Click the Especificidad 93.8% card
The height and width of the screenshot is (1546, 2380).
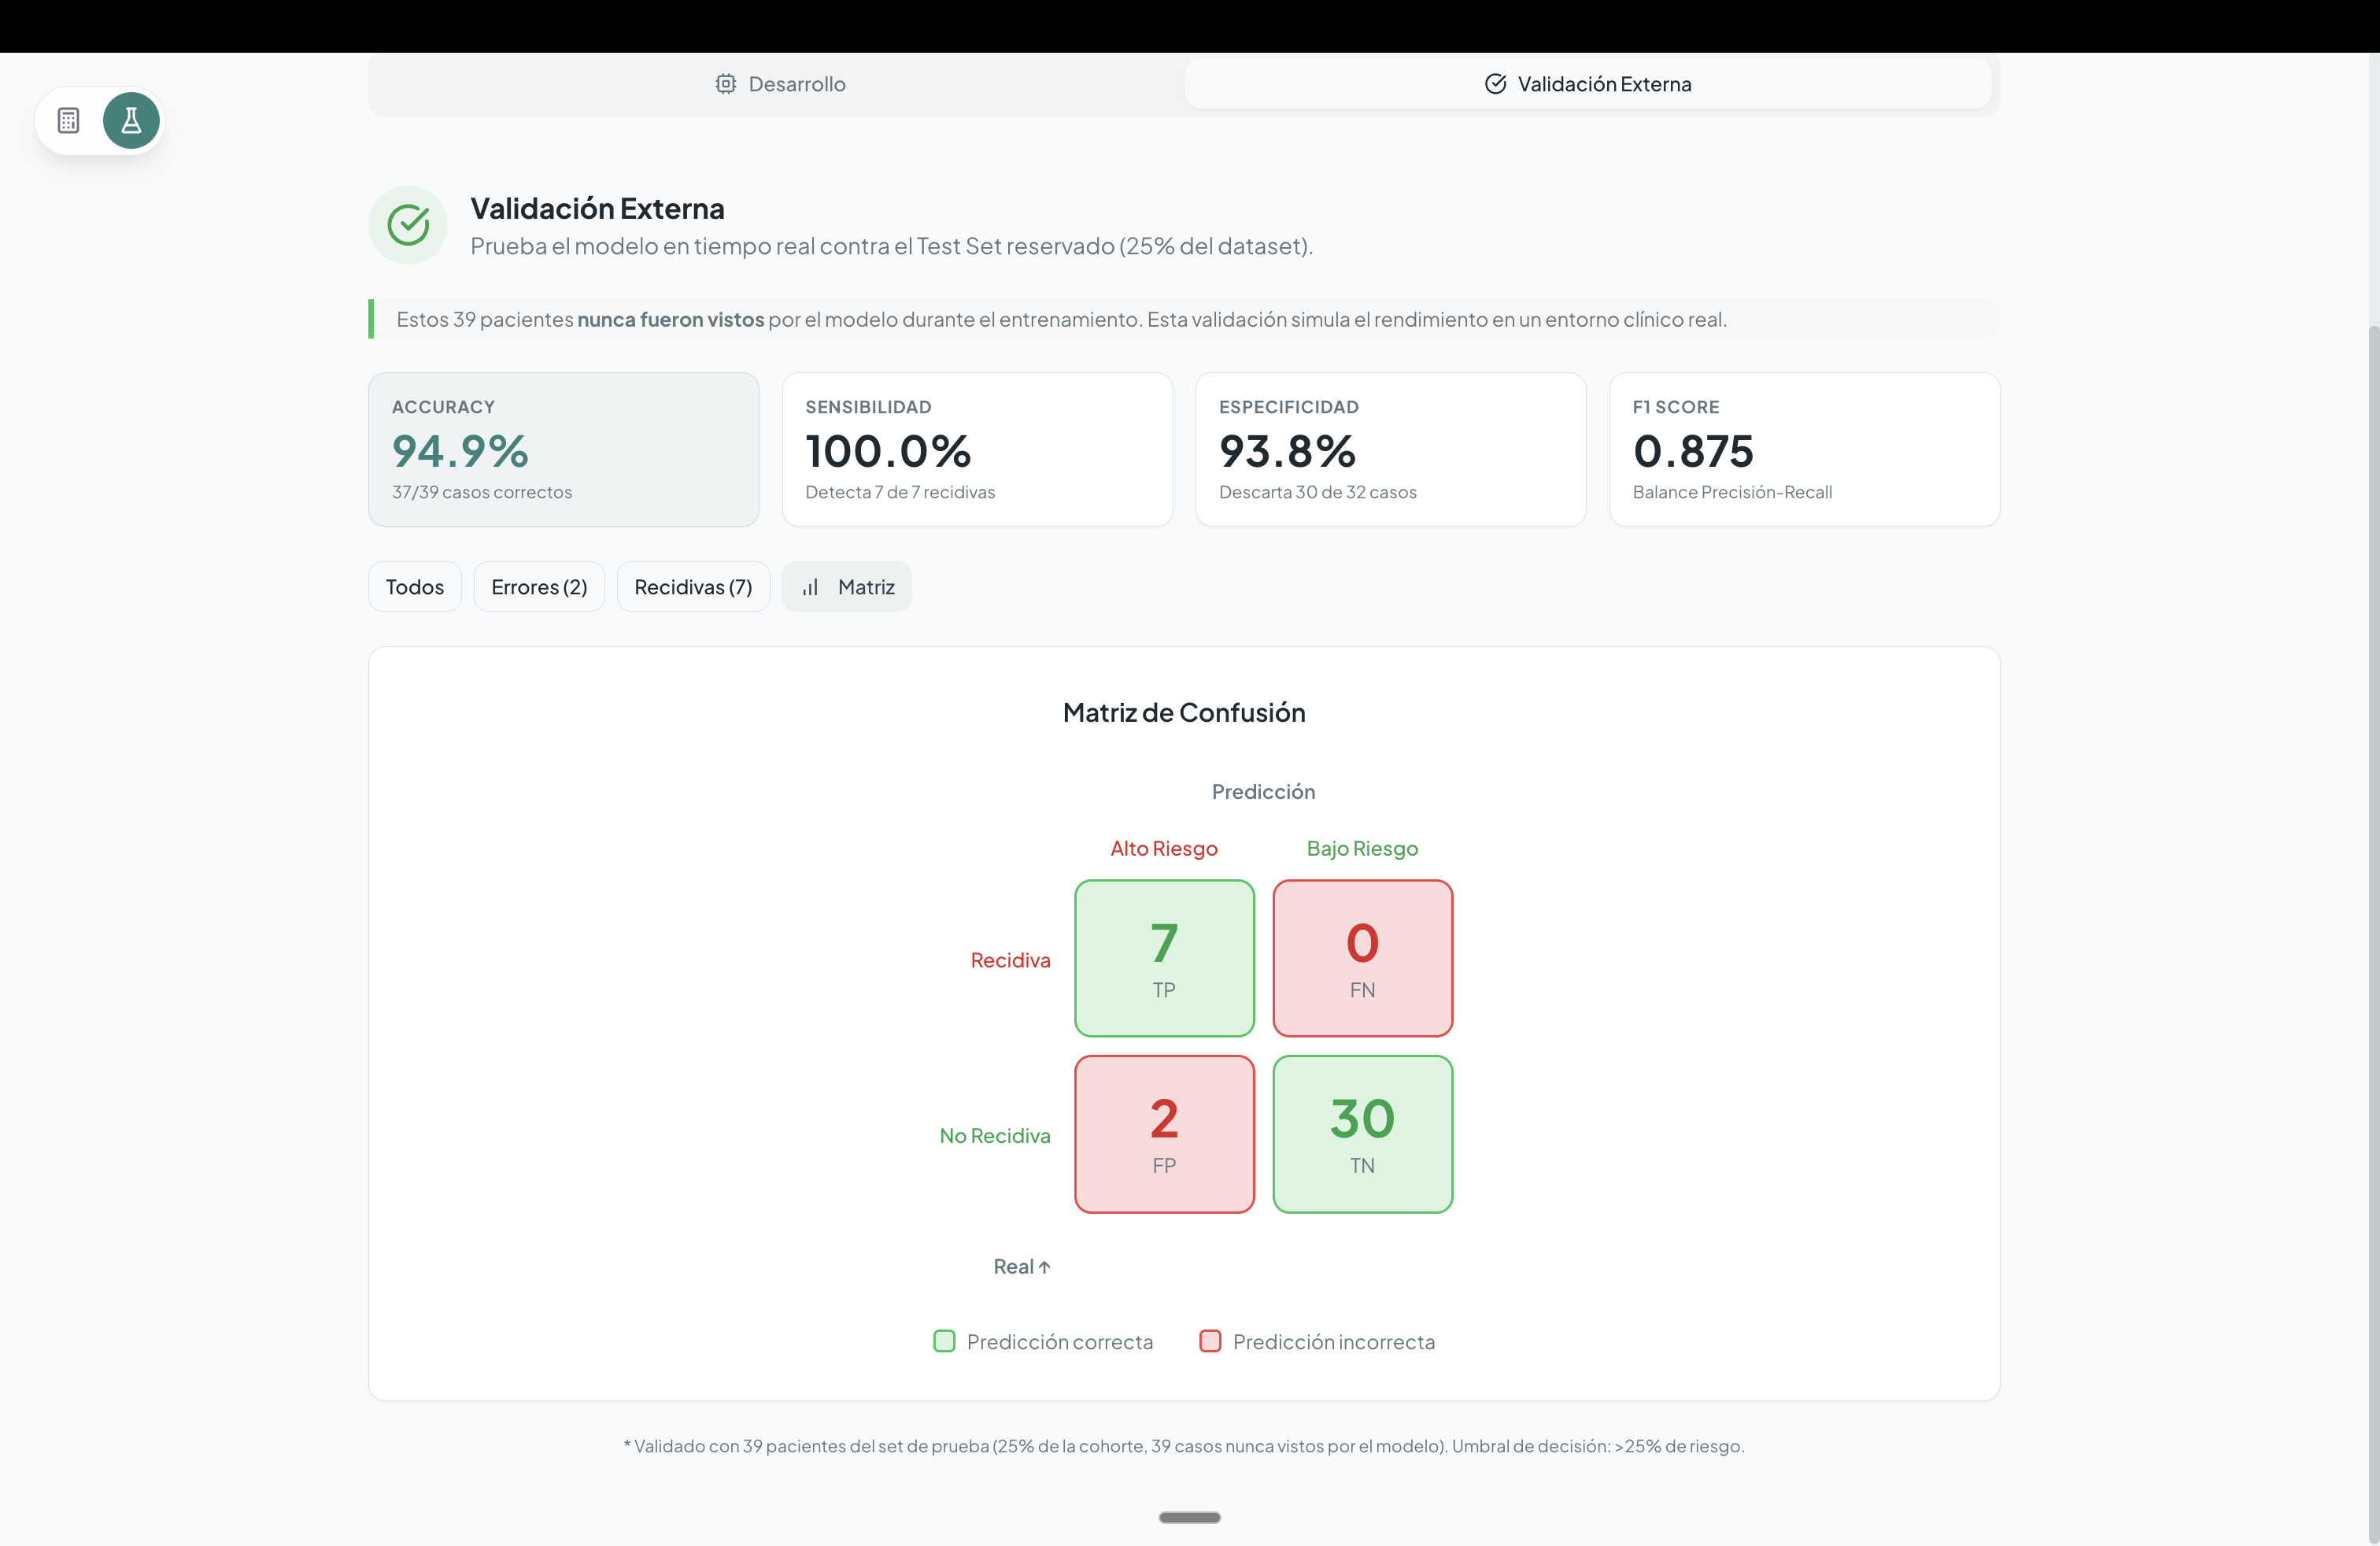tap(1390, 449)
